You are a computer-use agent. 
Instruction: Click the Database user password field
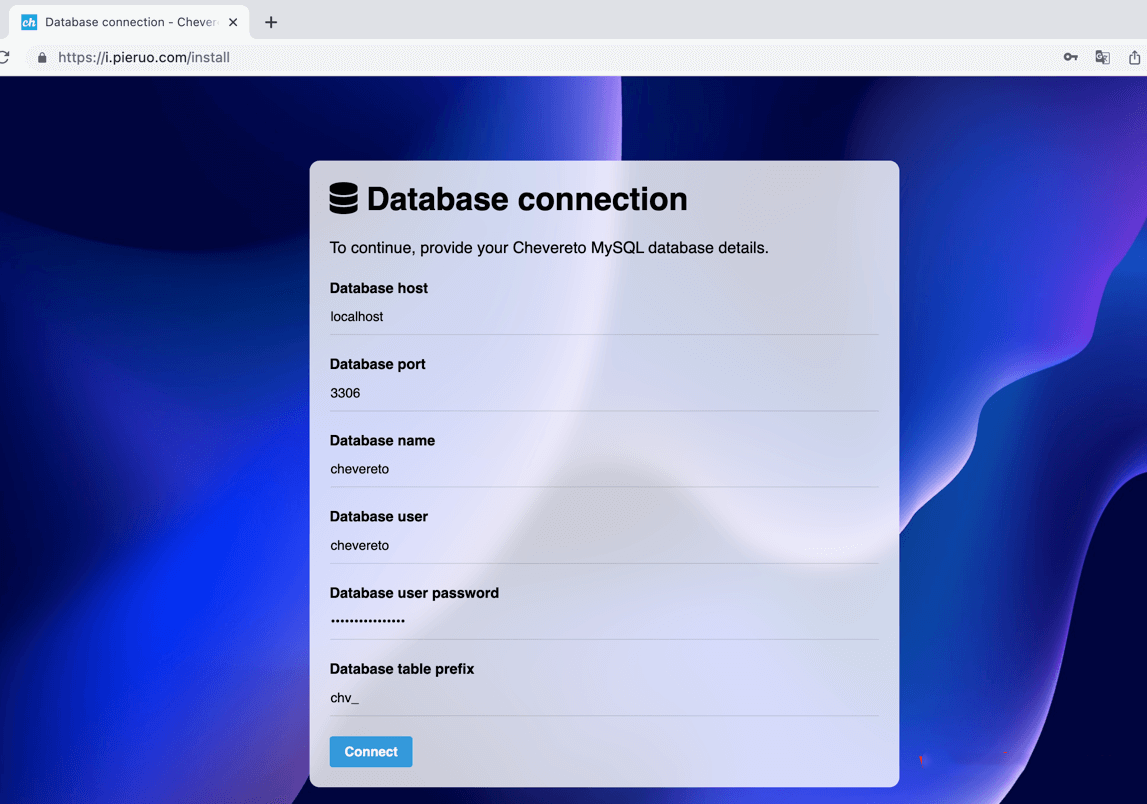click(x=604, y=621)
